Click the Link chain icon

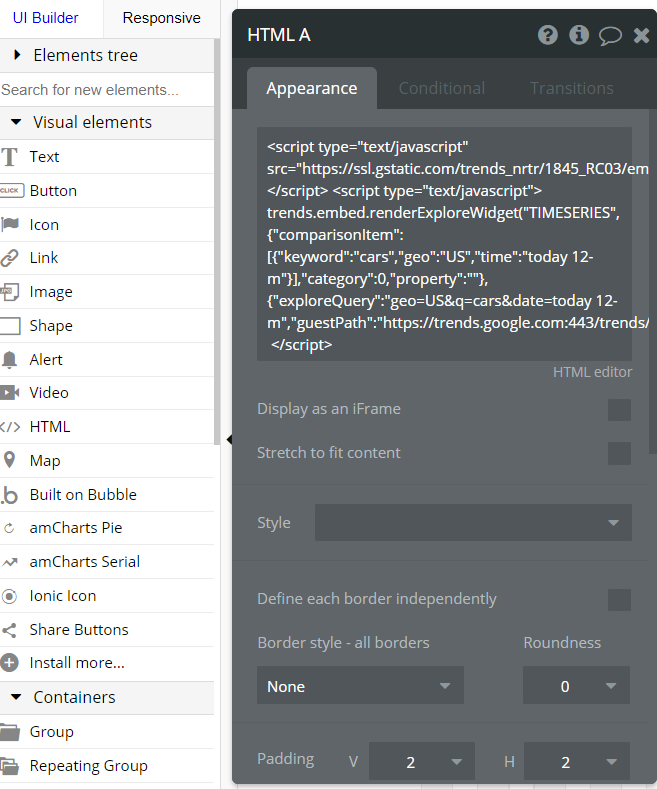(10, 258)
